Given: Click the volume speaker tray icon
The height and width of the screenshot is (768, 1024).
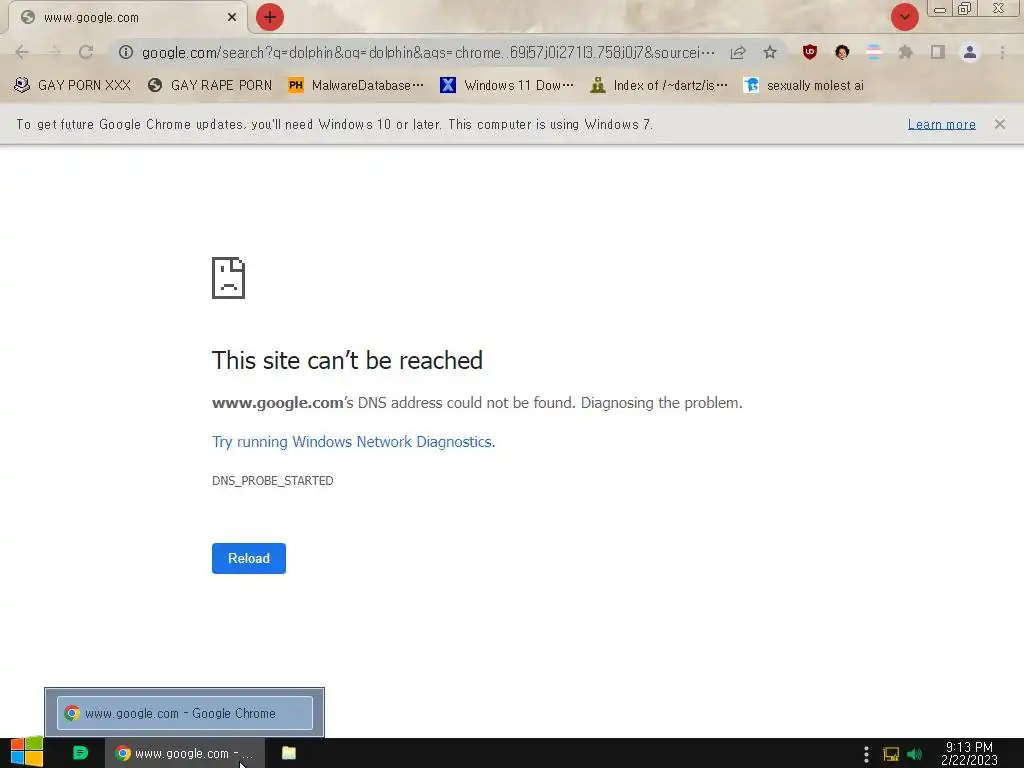Looking at the screenshot, I should (914, 754).
